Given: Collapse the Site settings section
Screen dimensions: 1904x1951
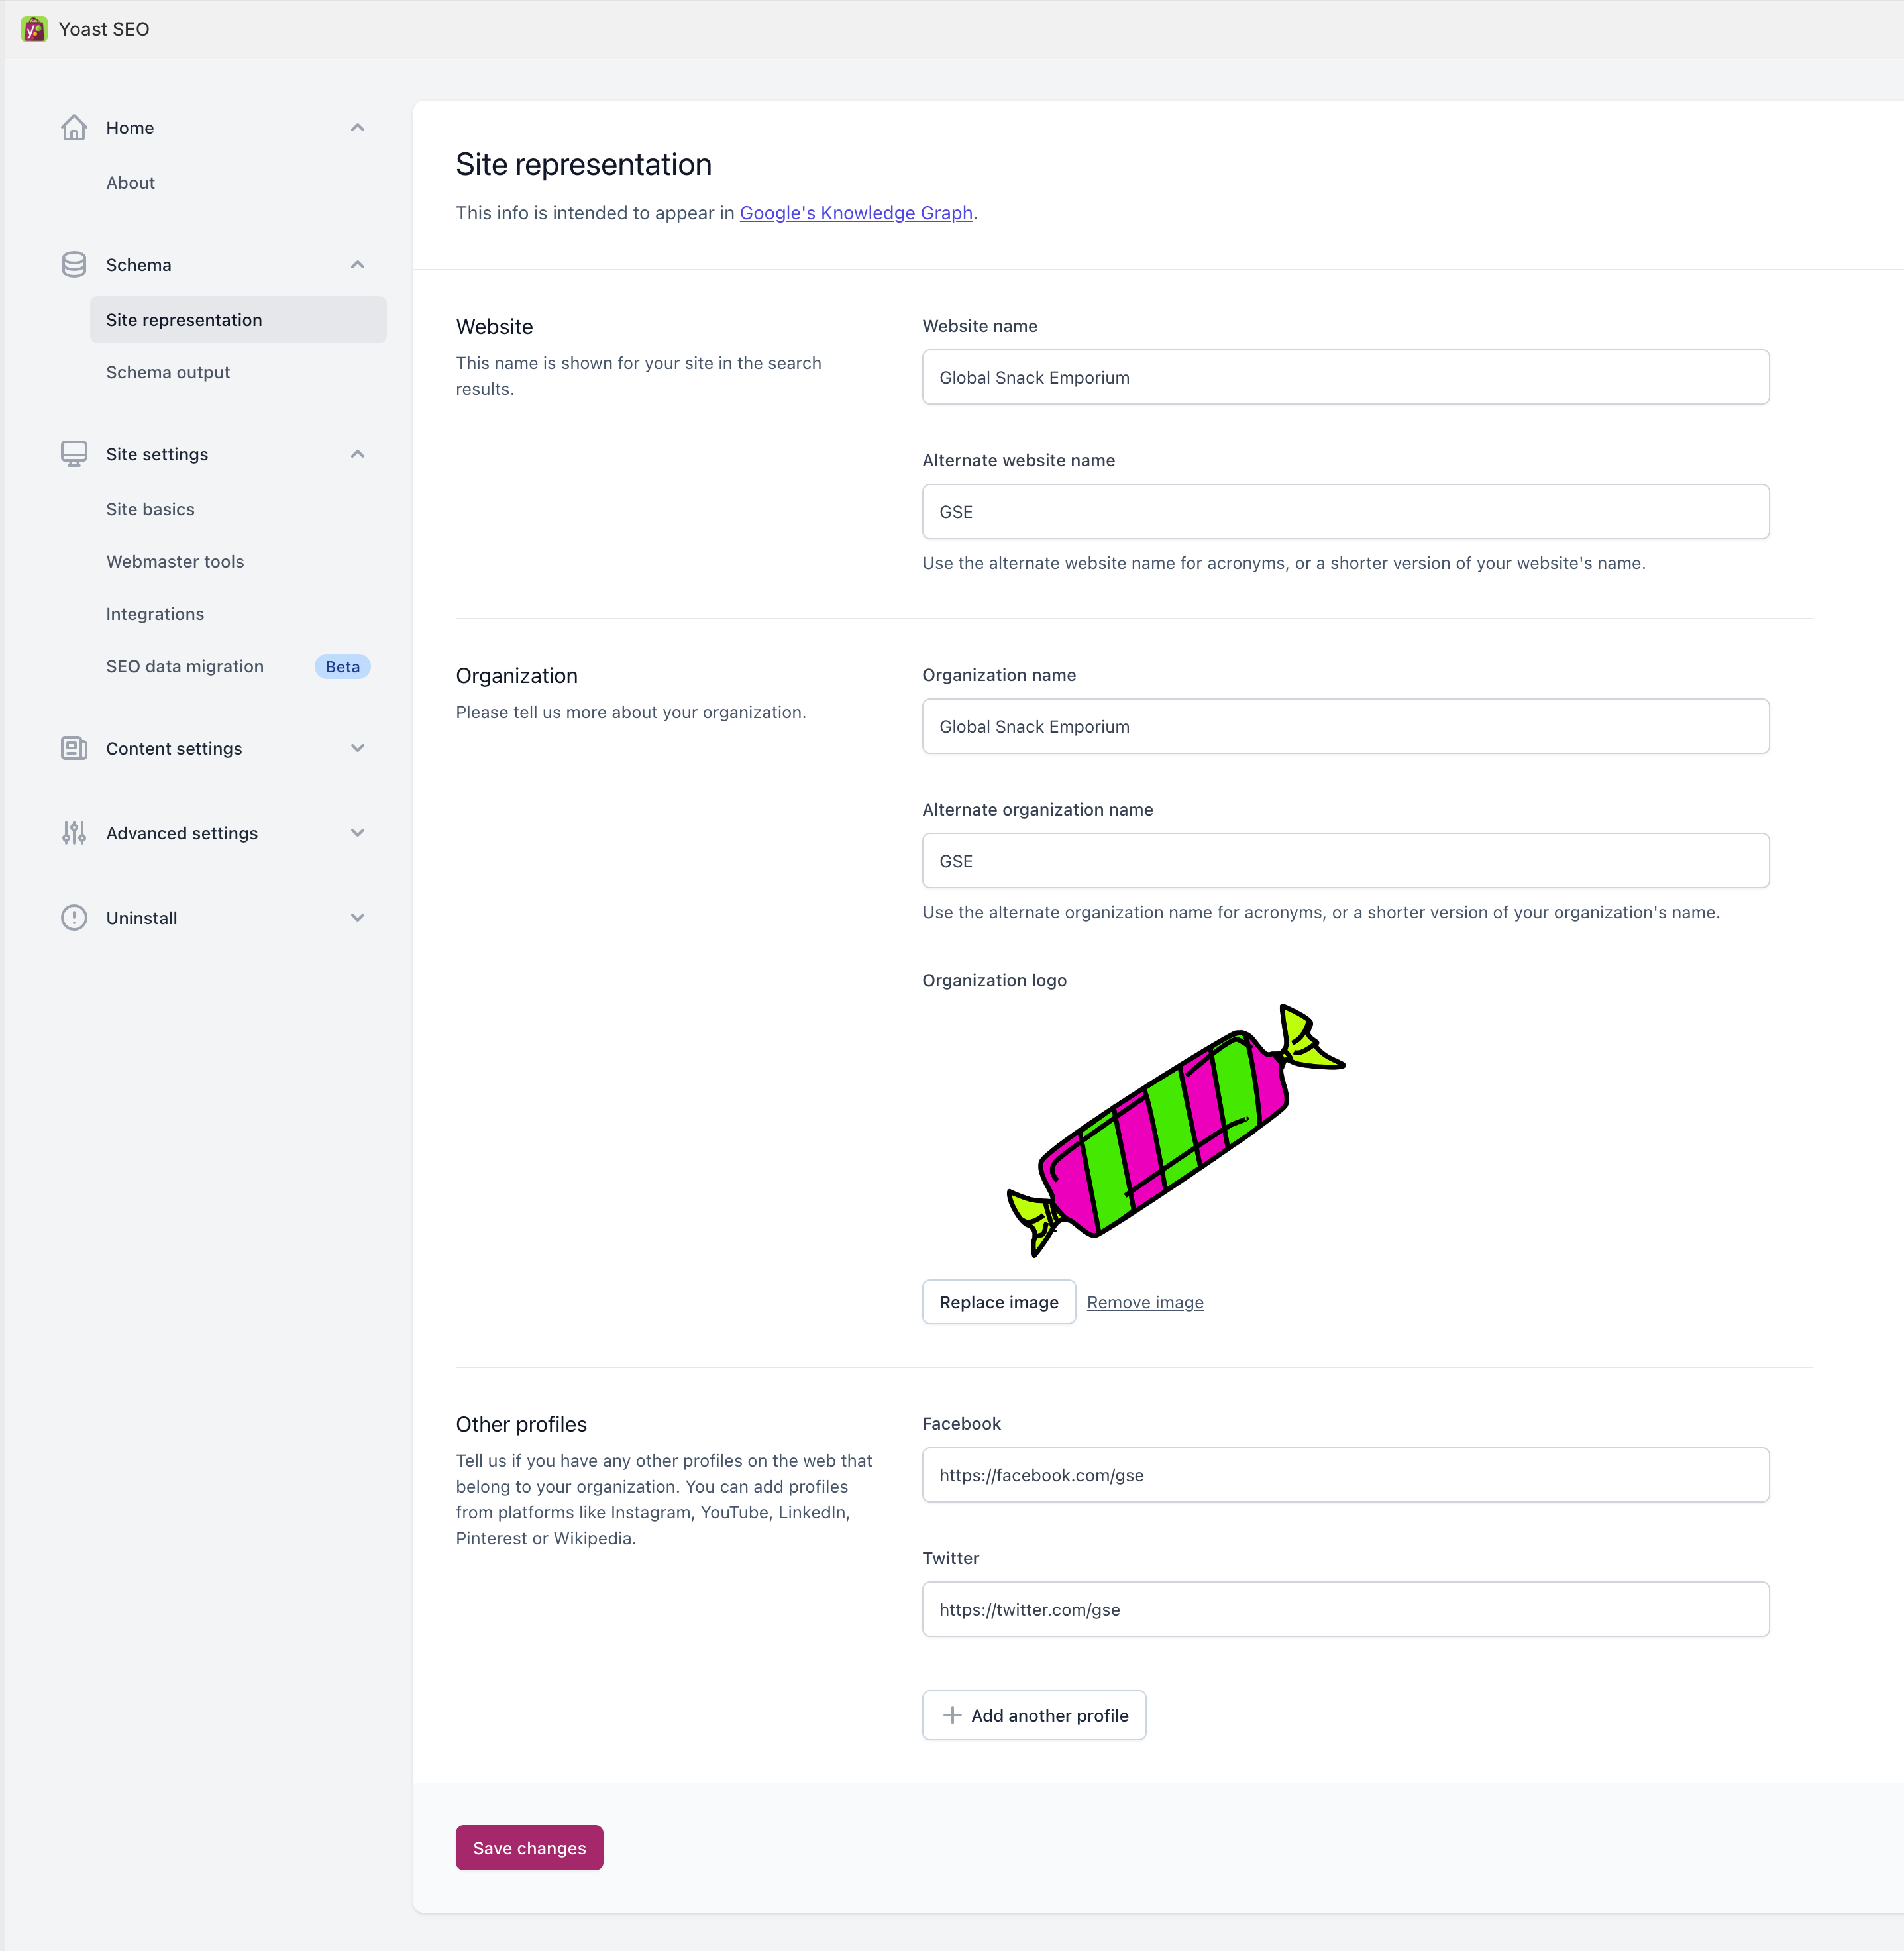Looking at the screenshot, I should click(x=357, y=454).
